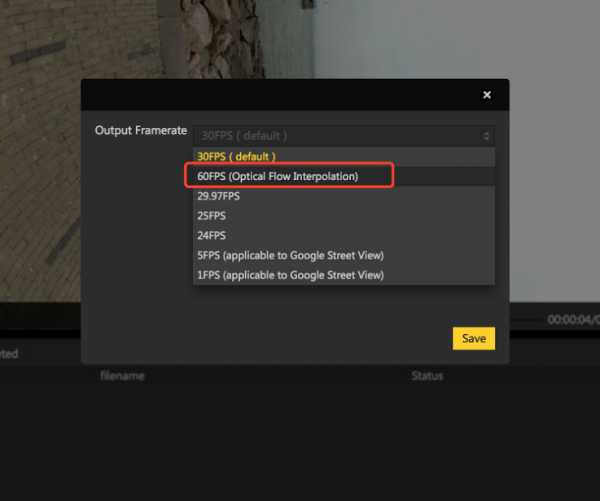Click the filename column header
Screen dimensions: 600x501
[x=122, y=377]
